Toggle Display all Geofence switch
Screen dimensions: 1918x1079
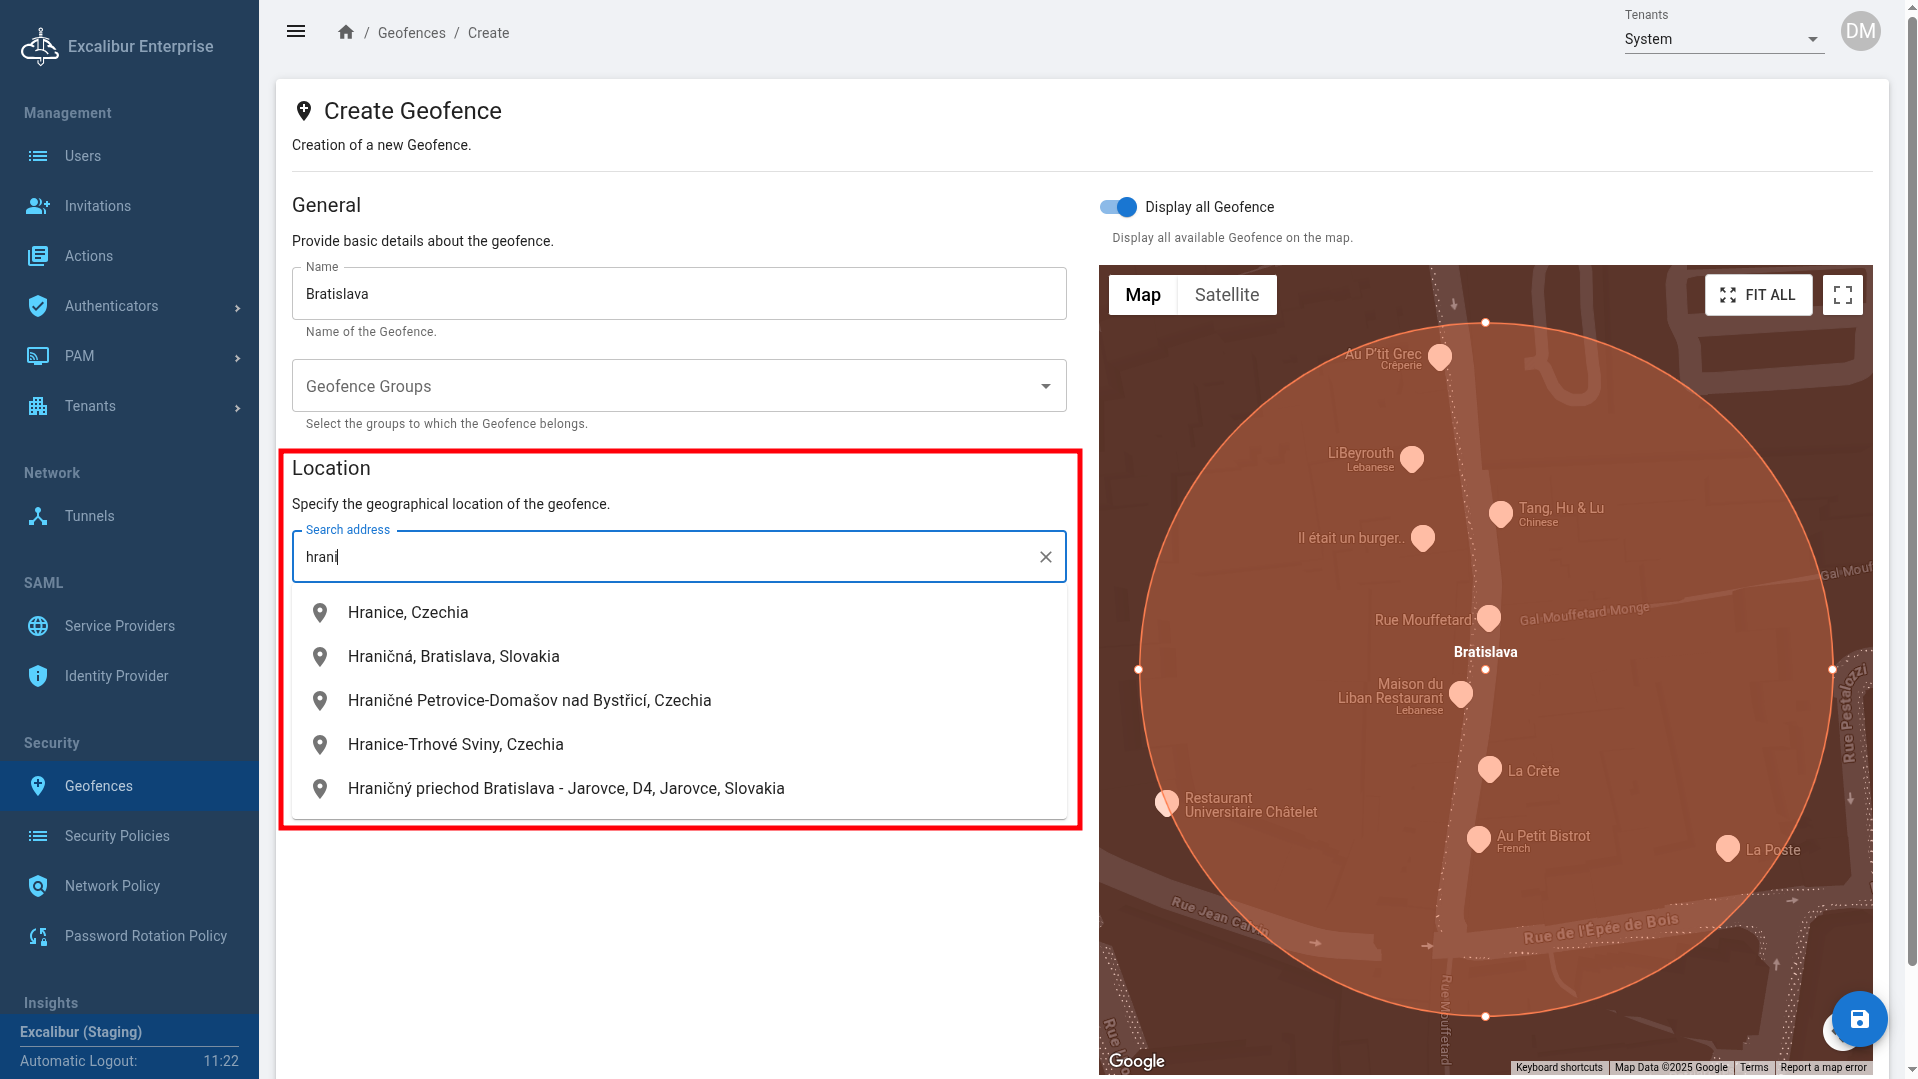(x=1118, y=207)
